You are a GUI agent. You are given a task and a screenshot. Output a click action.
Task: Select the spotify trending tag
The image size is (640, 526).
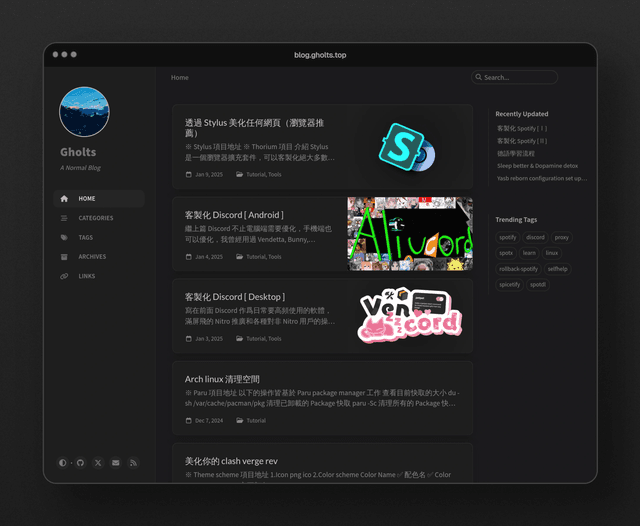point(508,237)
